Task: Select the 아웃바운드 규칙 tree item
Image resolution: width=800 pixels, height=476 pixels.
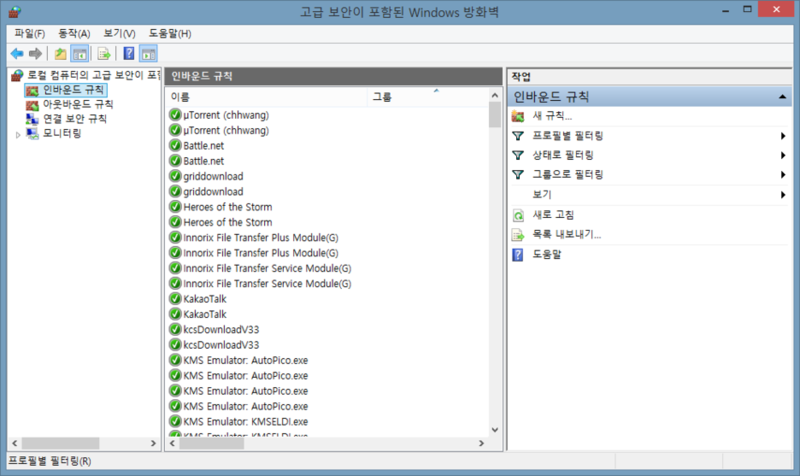Action: tap(78, 105)
